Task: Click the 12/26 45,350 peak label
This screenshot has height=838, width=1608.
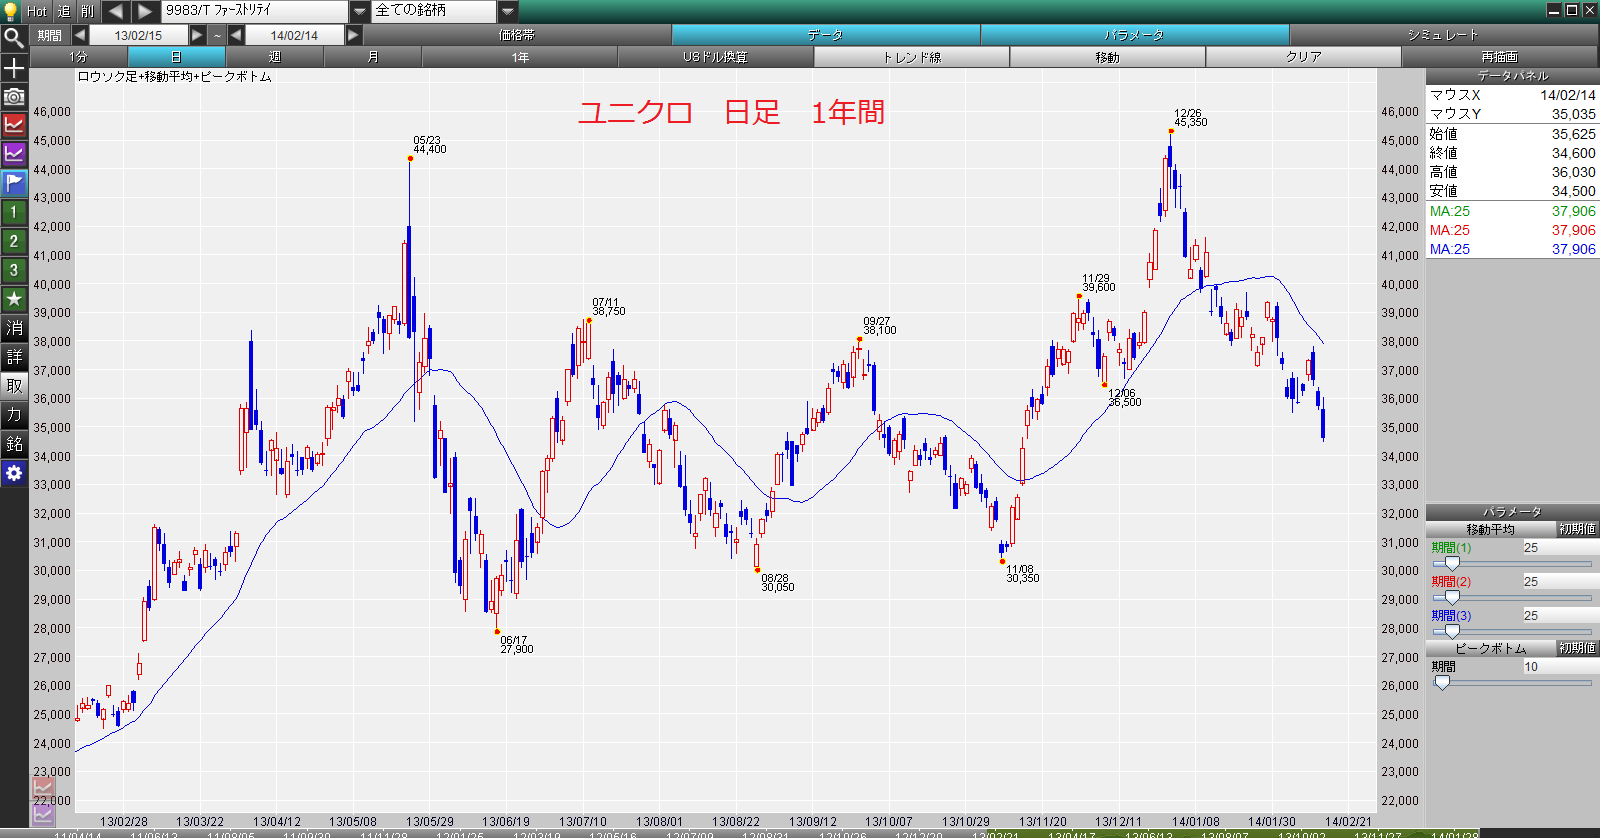Action: 1190,118
